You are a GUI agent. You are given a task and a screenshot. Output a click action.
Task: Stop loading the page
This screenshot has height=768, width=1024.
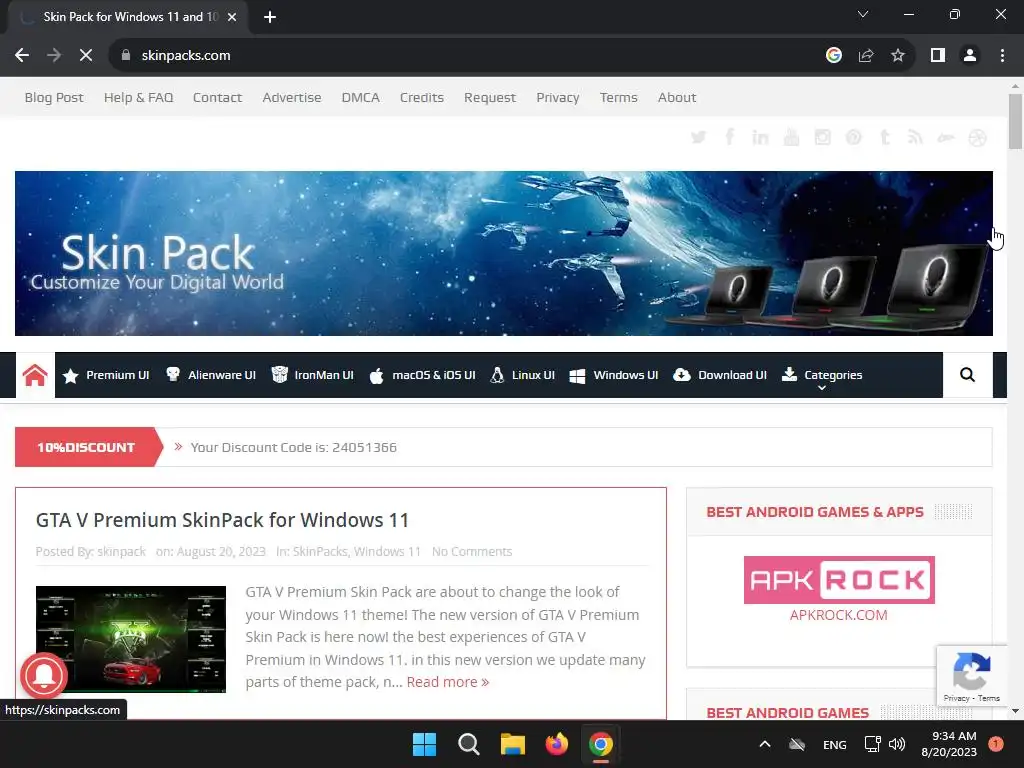[86, 56]
